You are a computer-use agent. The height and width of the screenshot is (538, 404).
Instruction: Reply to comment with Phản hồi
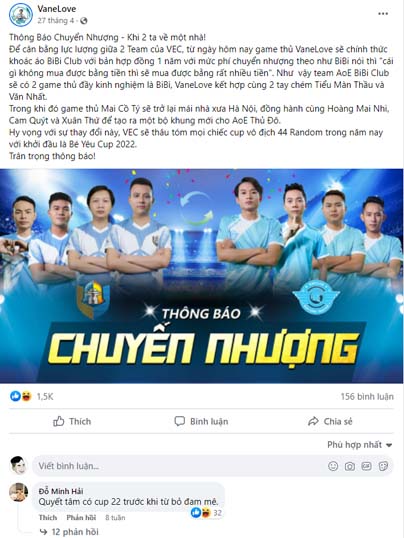[81, 517]
